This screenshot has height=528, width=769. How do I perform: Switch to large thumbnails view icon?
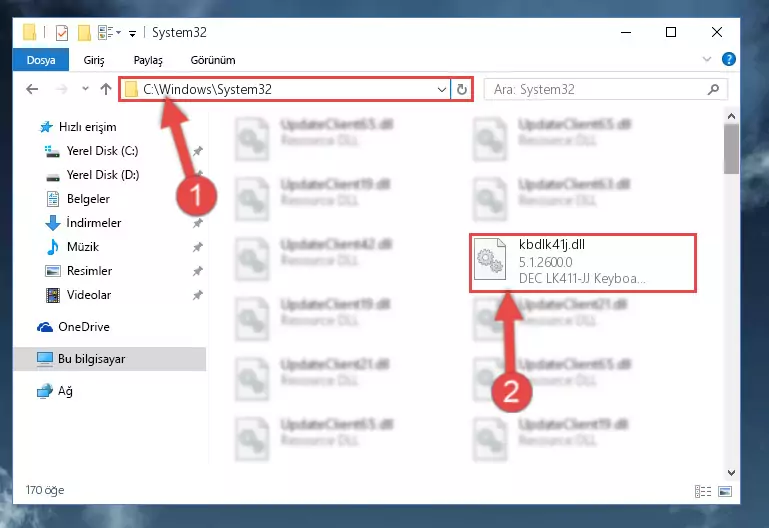(x=725, y=491)
